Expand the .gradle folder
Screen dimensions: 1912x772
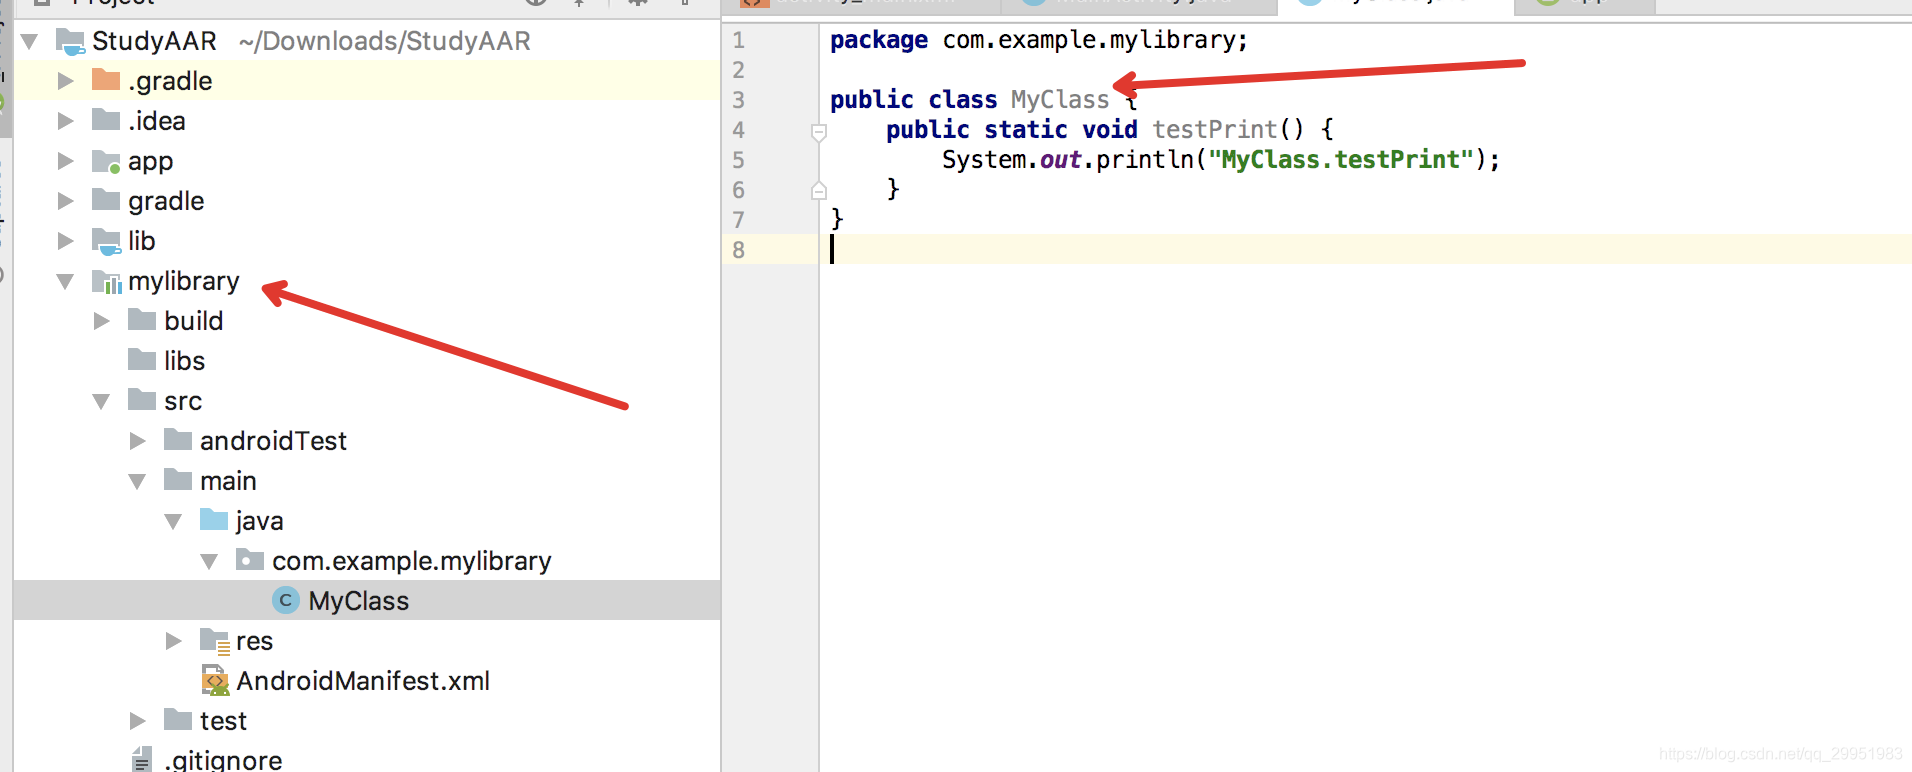click(x=65, y=81)
